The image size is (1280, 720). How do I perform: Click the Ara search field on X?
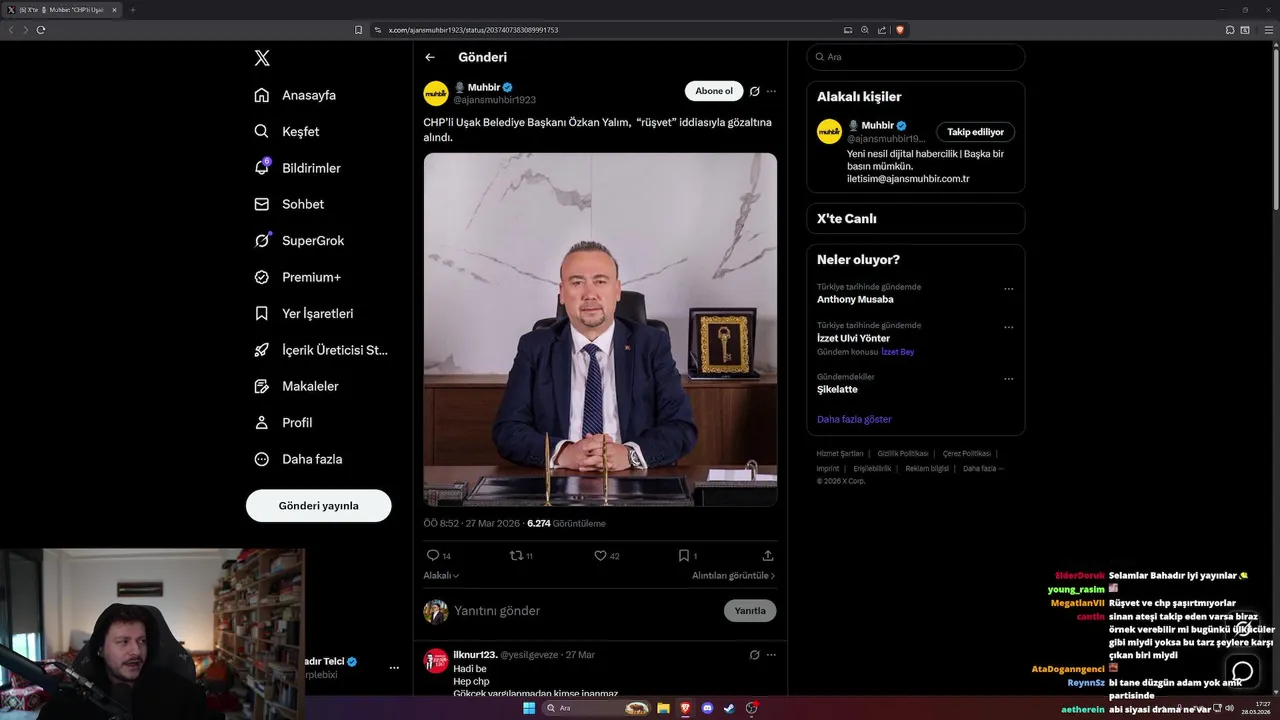coord(916,57)
